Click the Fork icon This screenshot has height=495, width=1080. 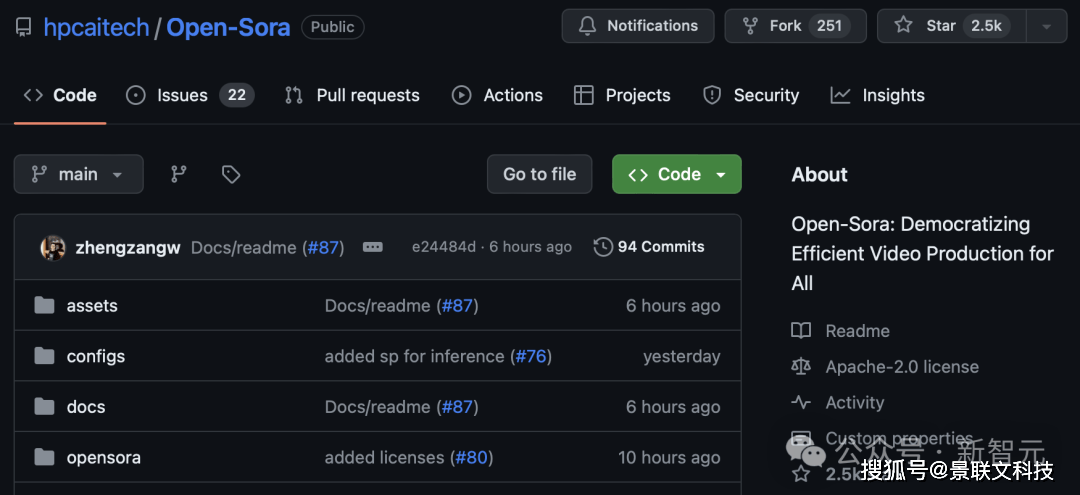point(751,26)
